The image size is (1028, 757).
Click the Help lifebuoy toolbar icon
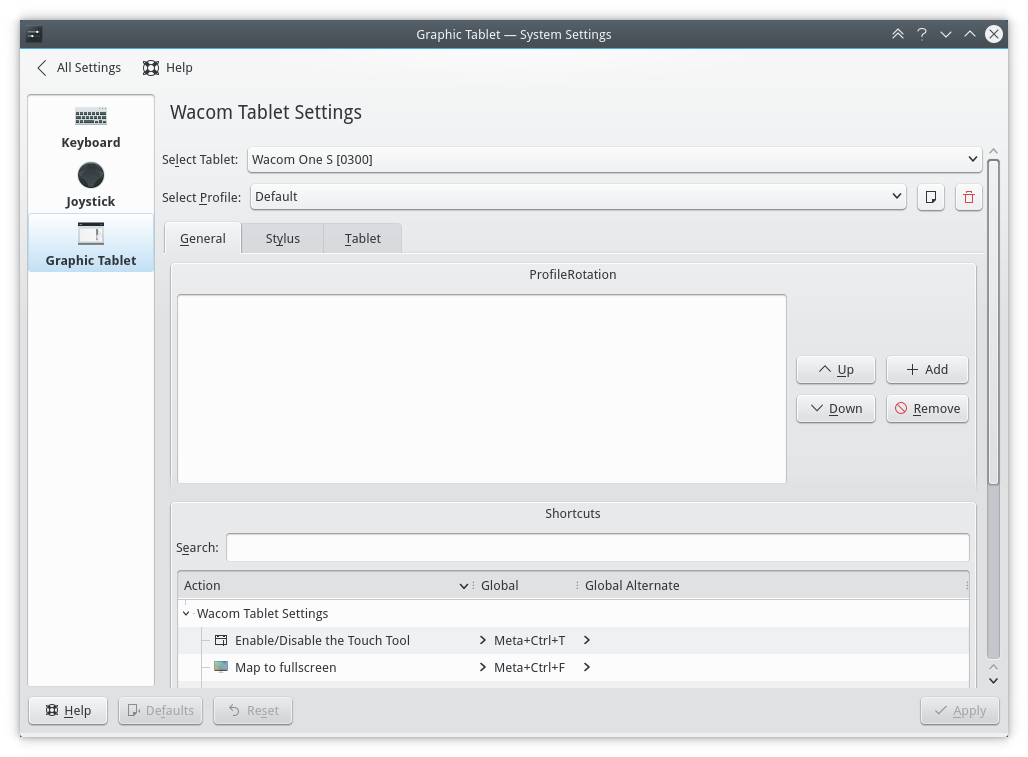(151, 68)
